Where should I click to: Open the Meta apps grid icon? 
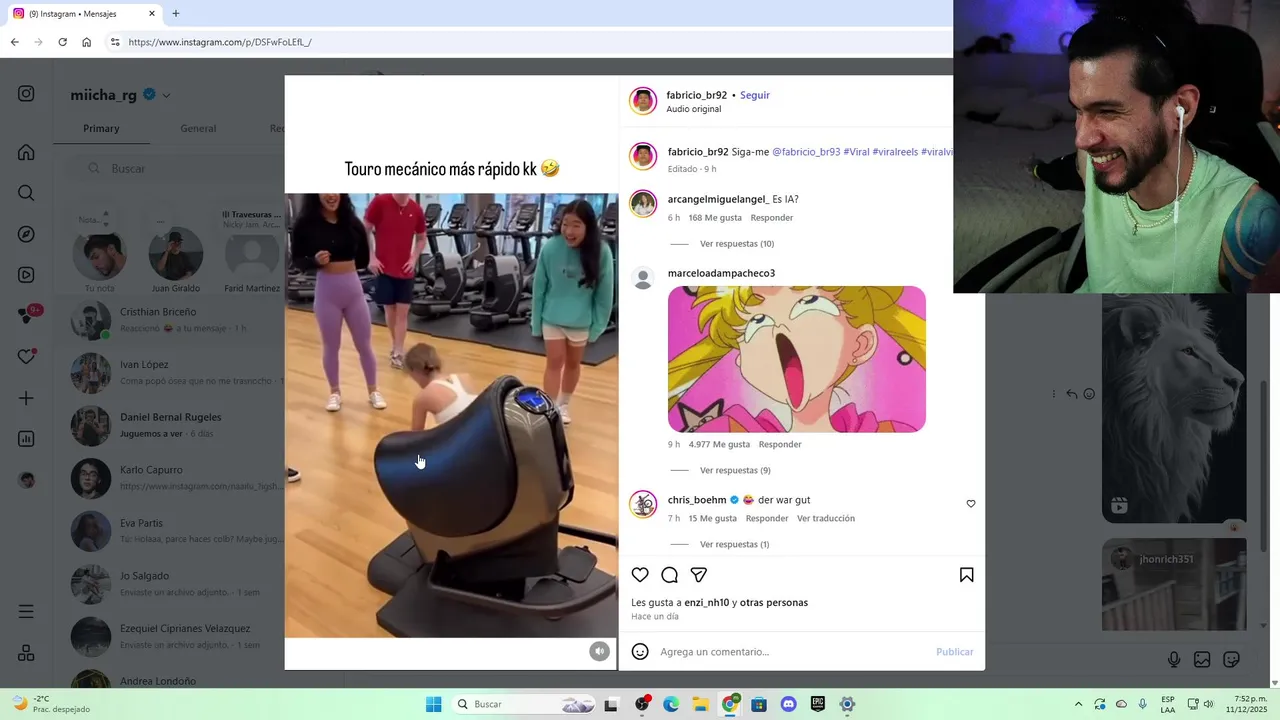coord(26,653)
